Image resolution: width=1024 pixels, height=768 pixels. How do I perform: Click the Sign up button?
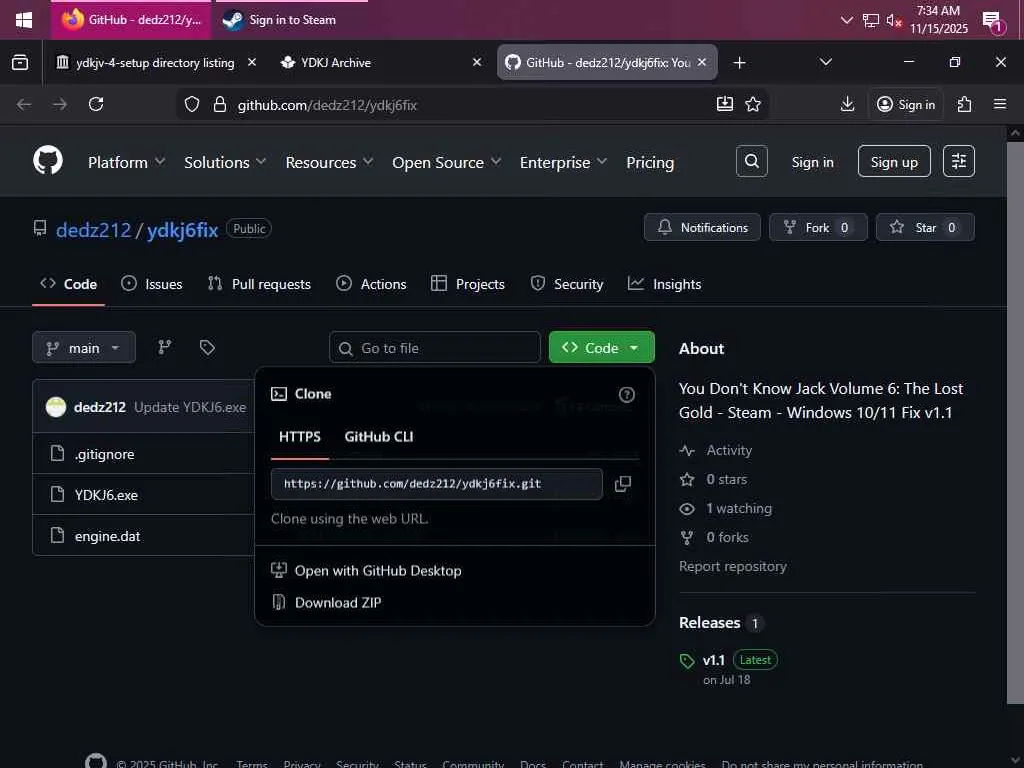[894, 161]
